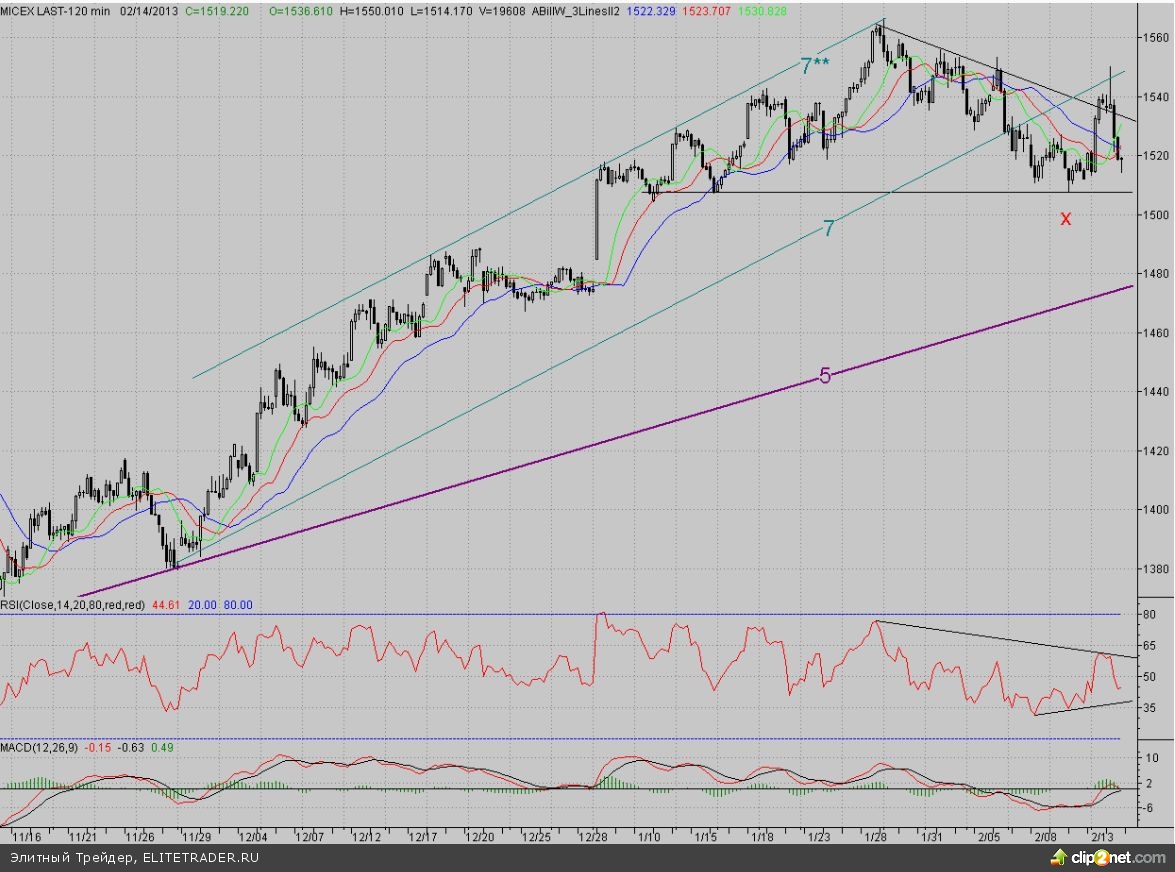Select the purple trendline label 5
Screen dimensions: 1175x872
(x=825, y=376)
